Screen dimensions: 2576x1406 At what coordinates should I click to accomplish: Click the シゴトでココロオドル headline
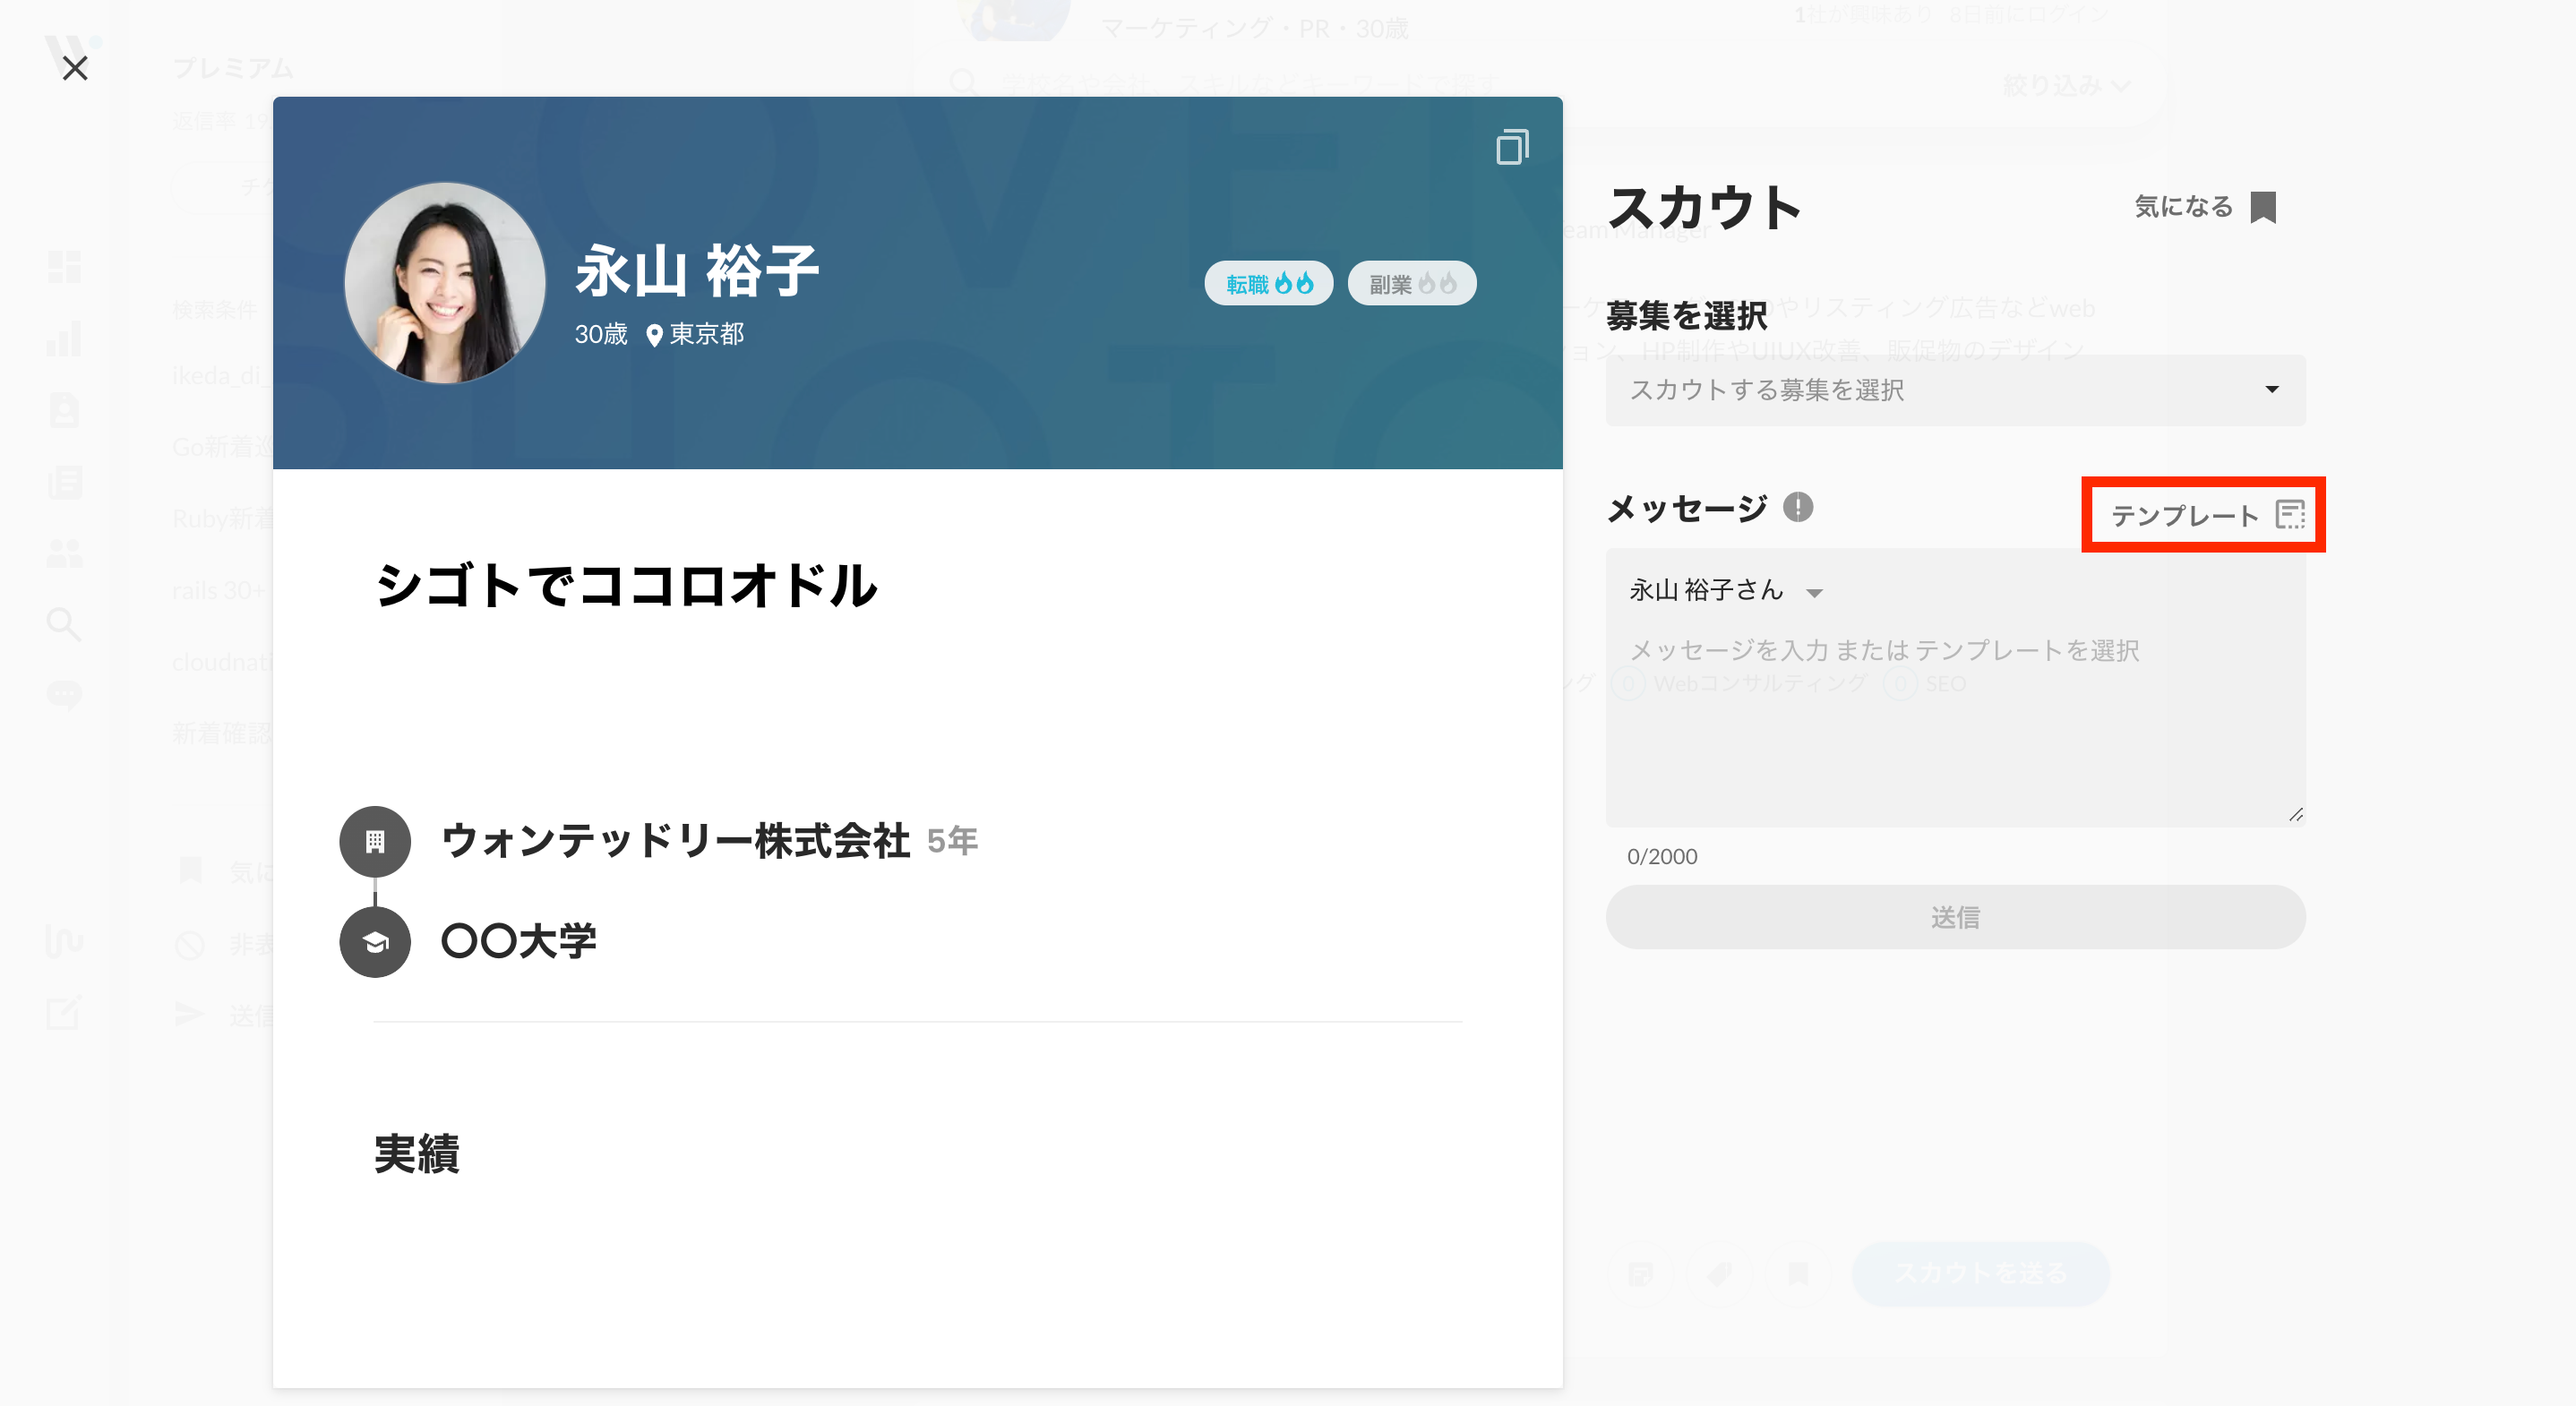coord(626,585)
